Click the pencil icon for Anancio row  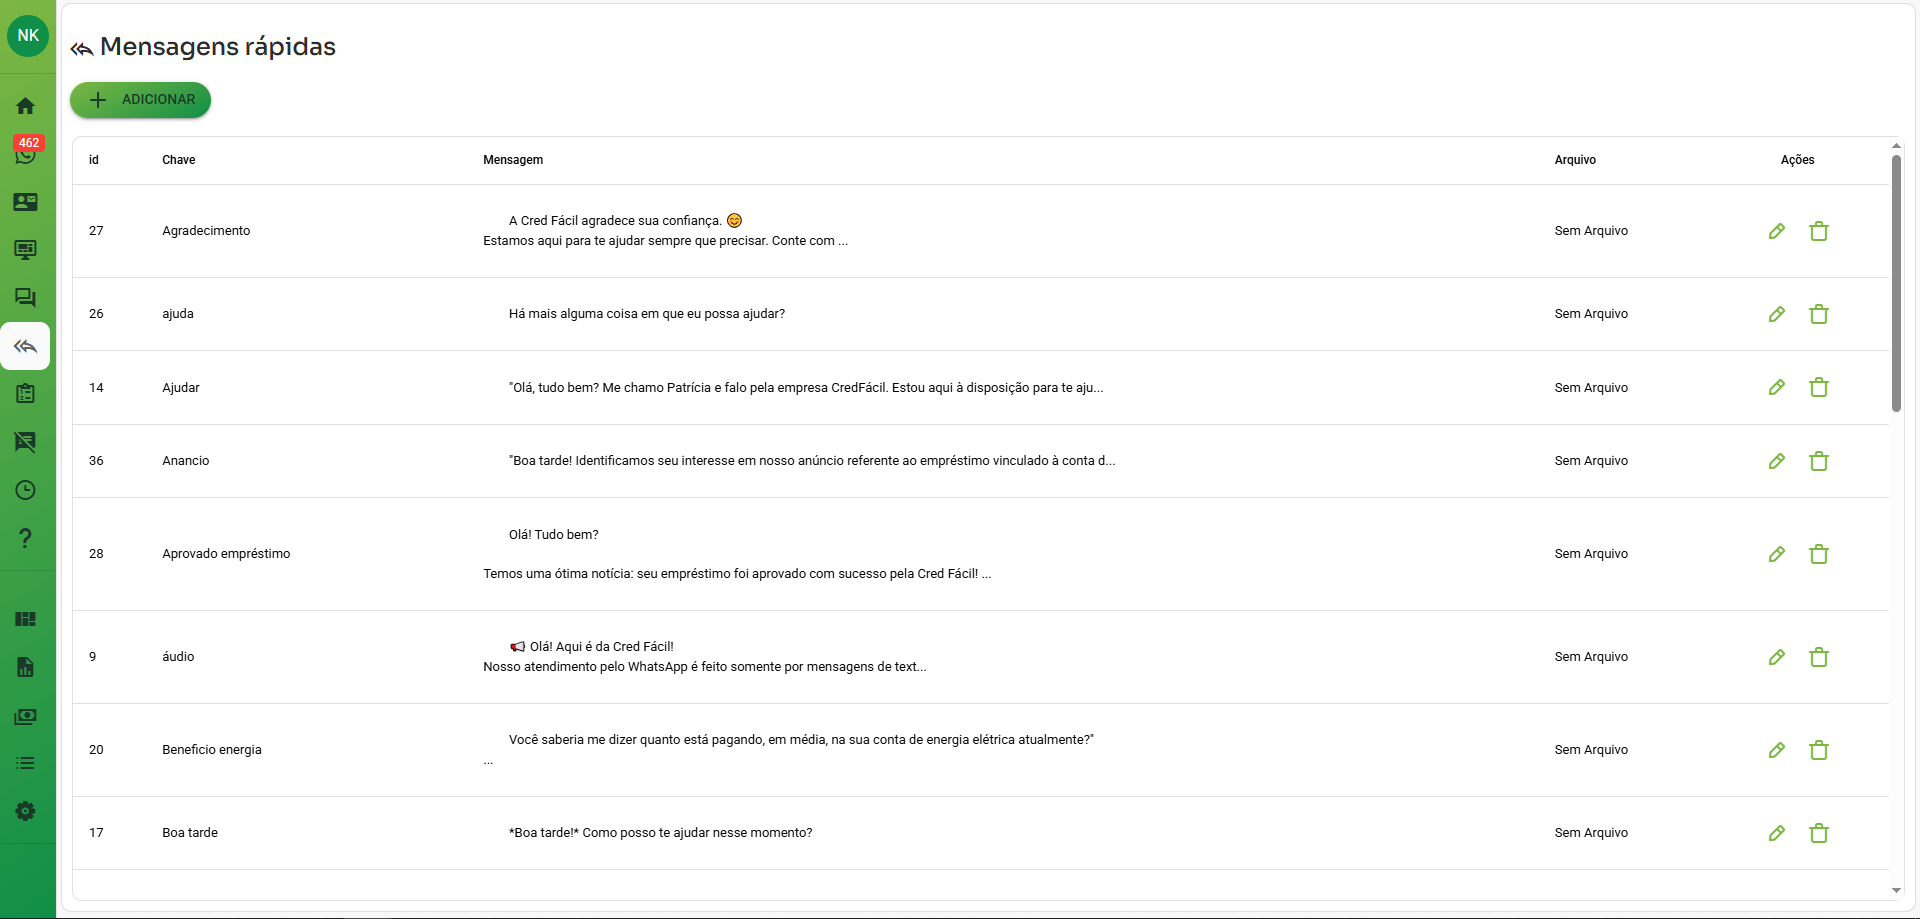coord(1776,461)
